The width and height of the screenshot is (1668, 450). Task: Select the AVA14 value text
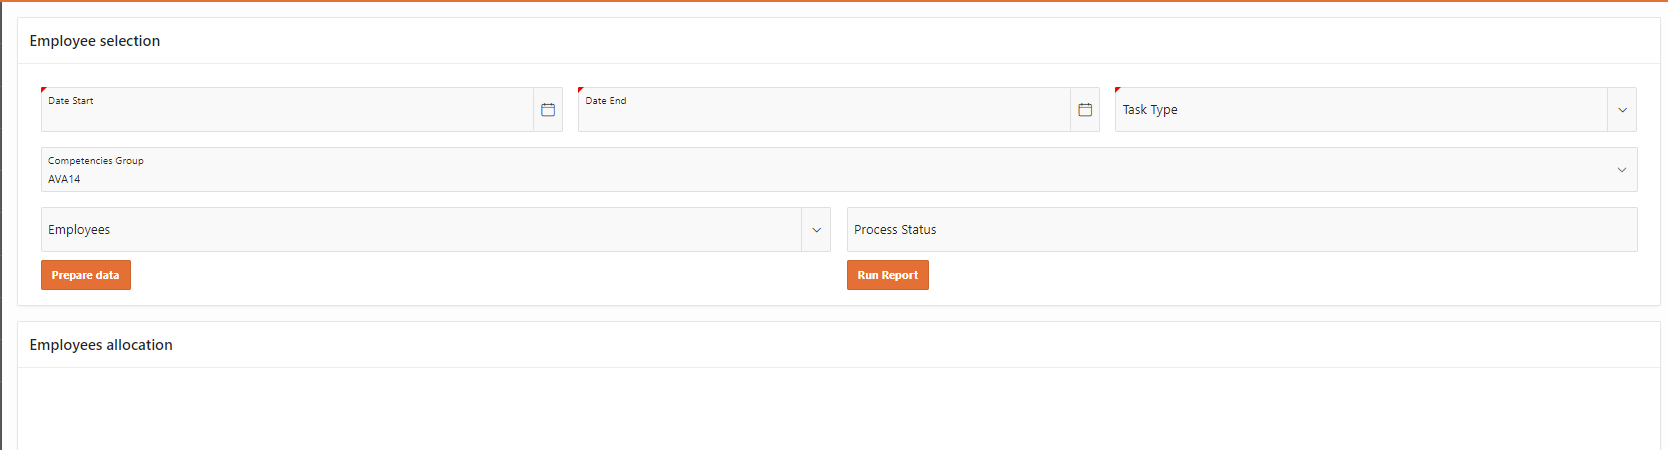tap(64, 179)
